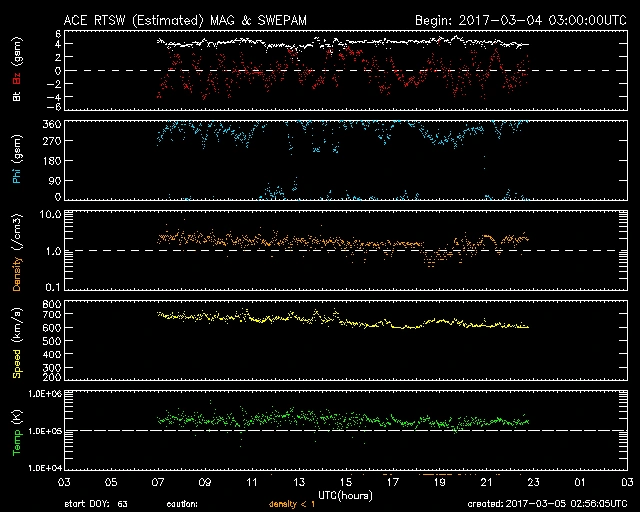
Task: Click the UTC(hours) axis title
Action: click(346, 495)
